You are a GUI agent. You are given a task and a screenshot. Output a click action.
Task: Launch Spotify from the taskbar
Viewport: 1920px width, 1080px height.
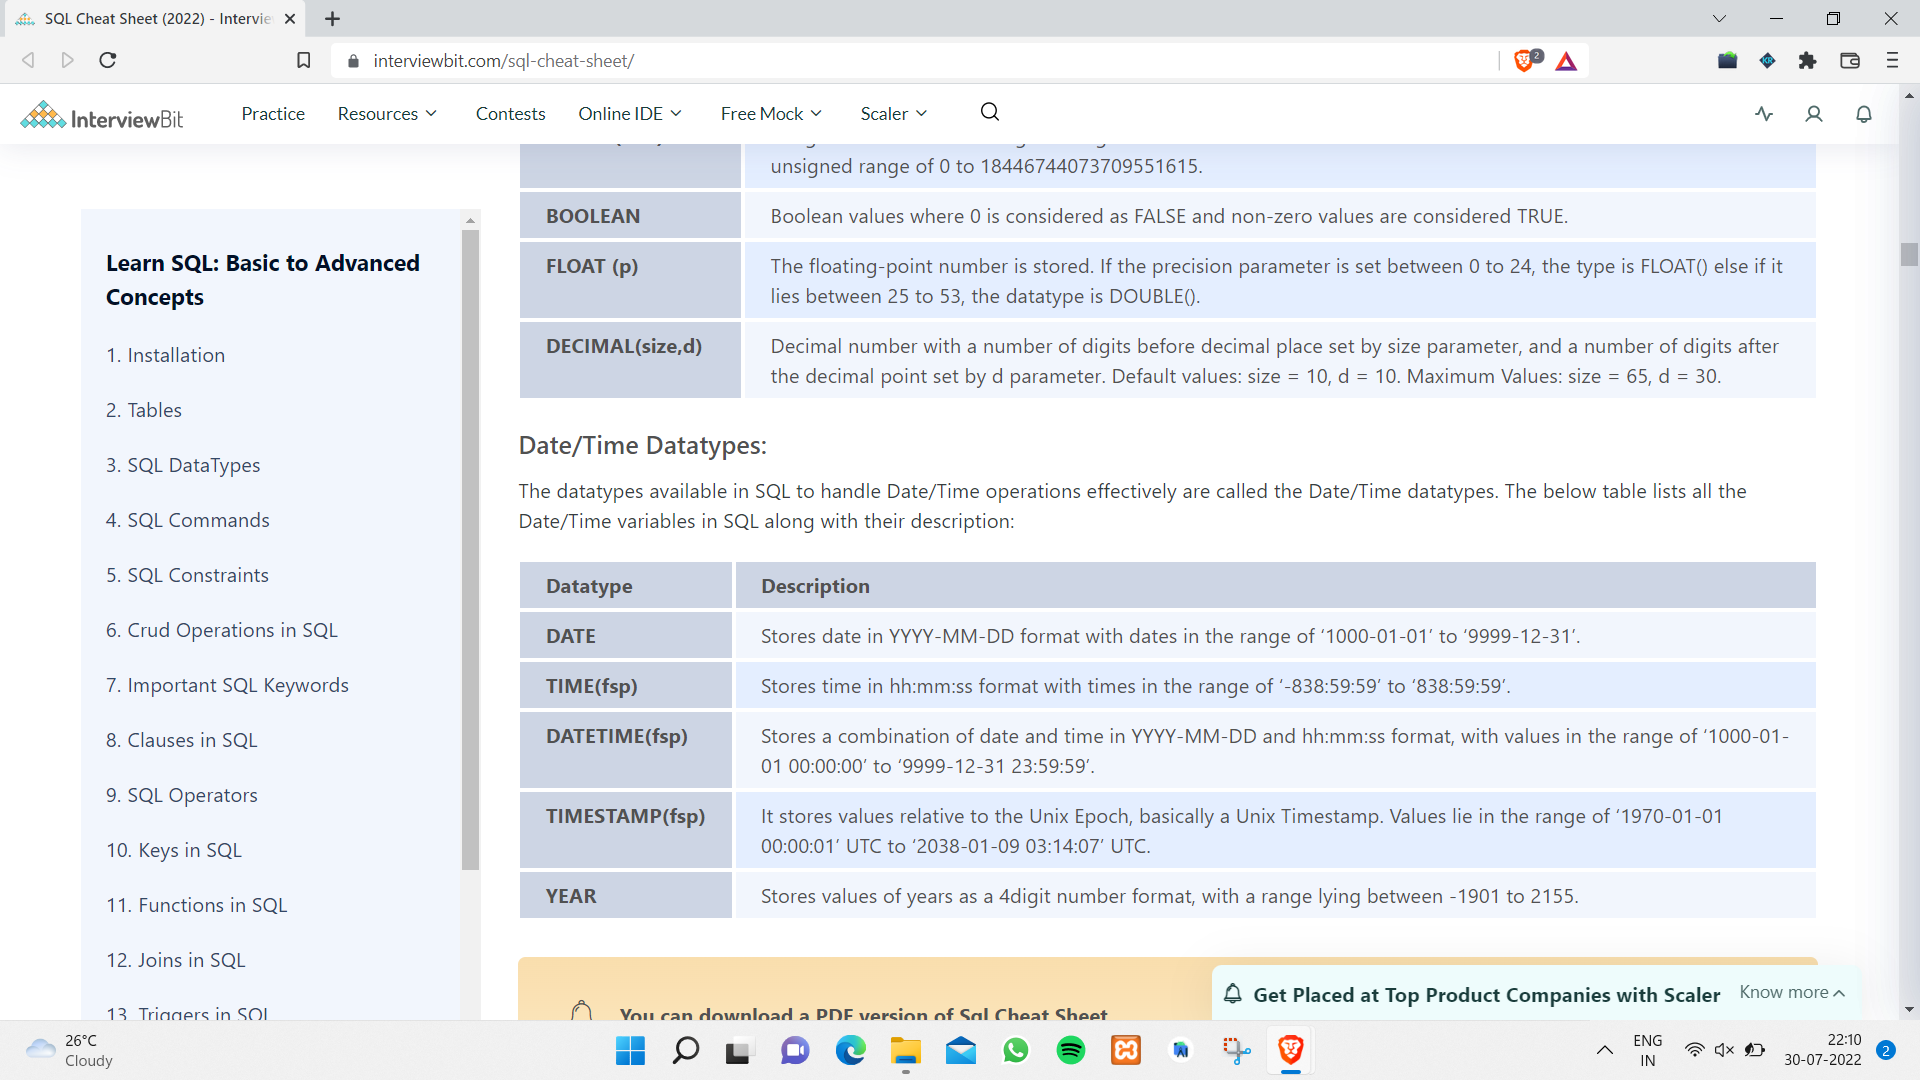click(x=1070, y=1051)
